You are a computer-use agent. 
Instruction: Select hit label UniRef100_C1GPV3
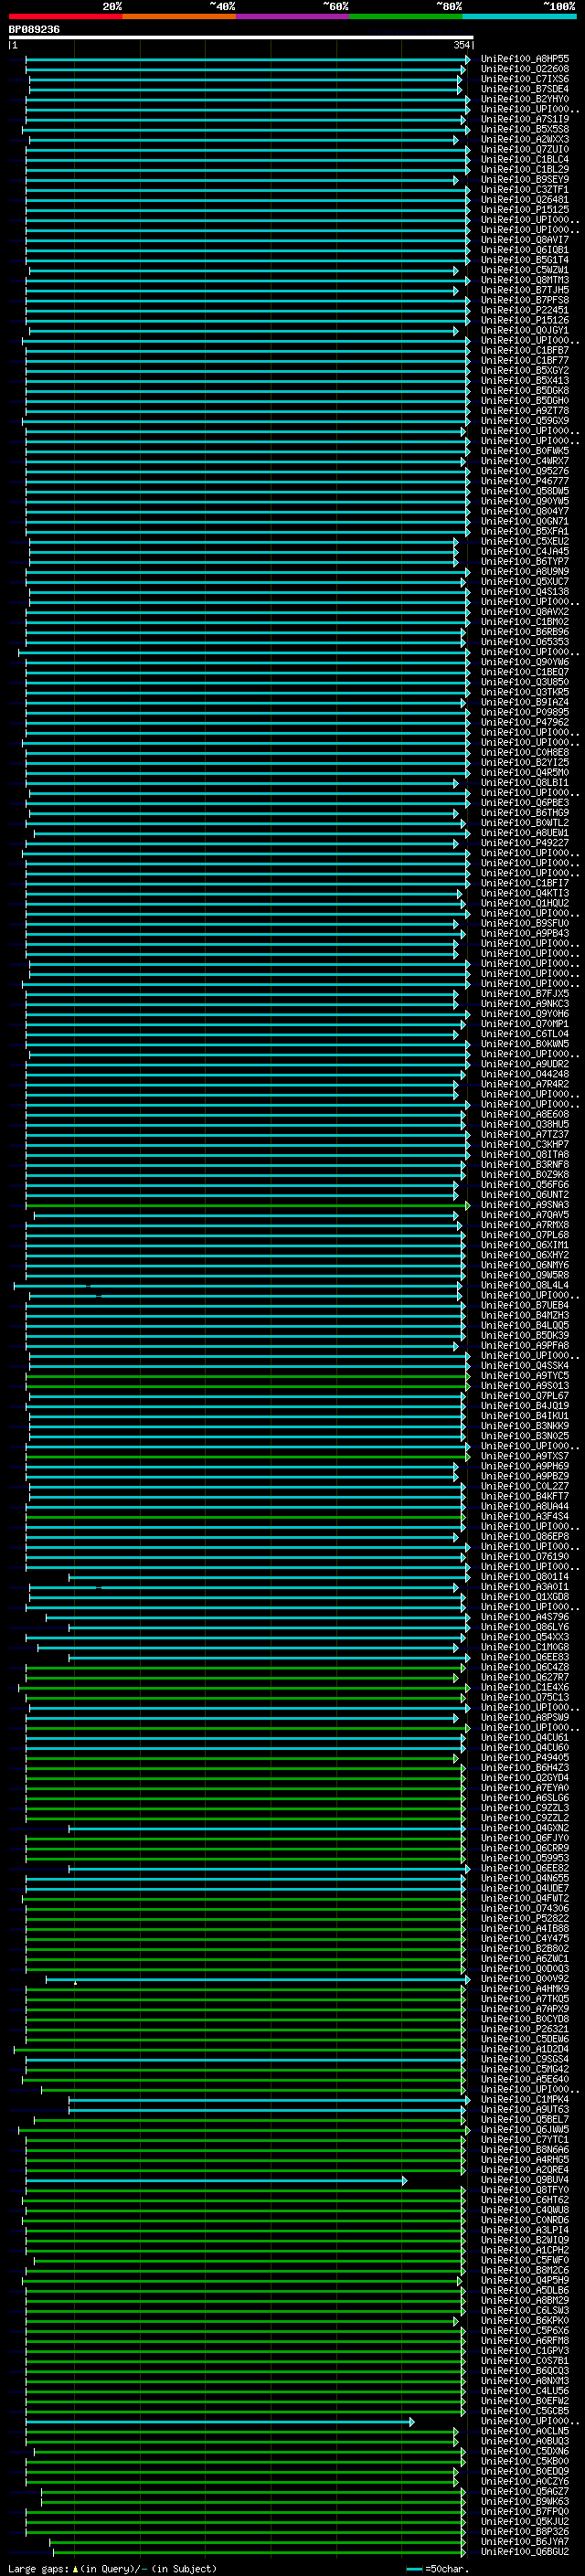click(525, 2350)
